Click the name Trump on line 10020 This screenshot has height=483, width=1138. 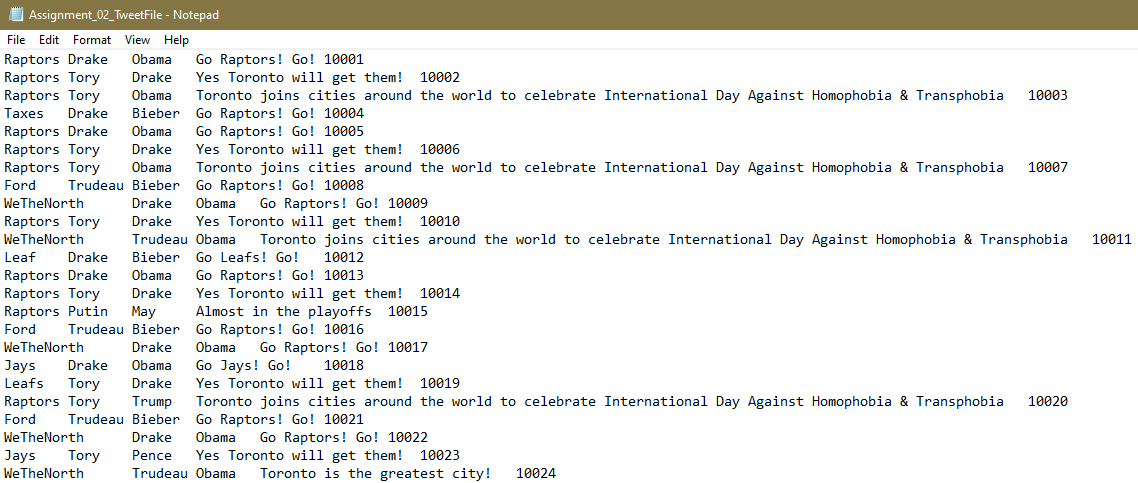tap(152, 402)
